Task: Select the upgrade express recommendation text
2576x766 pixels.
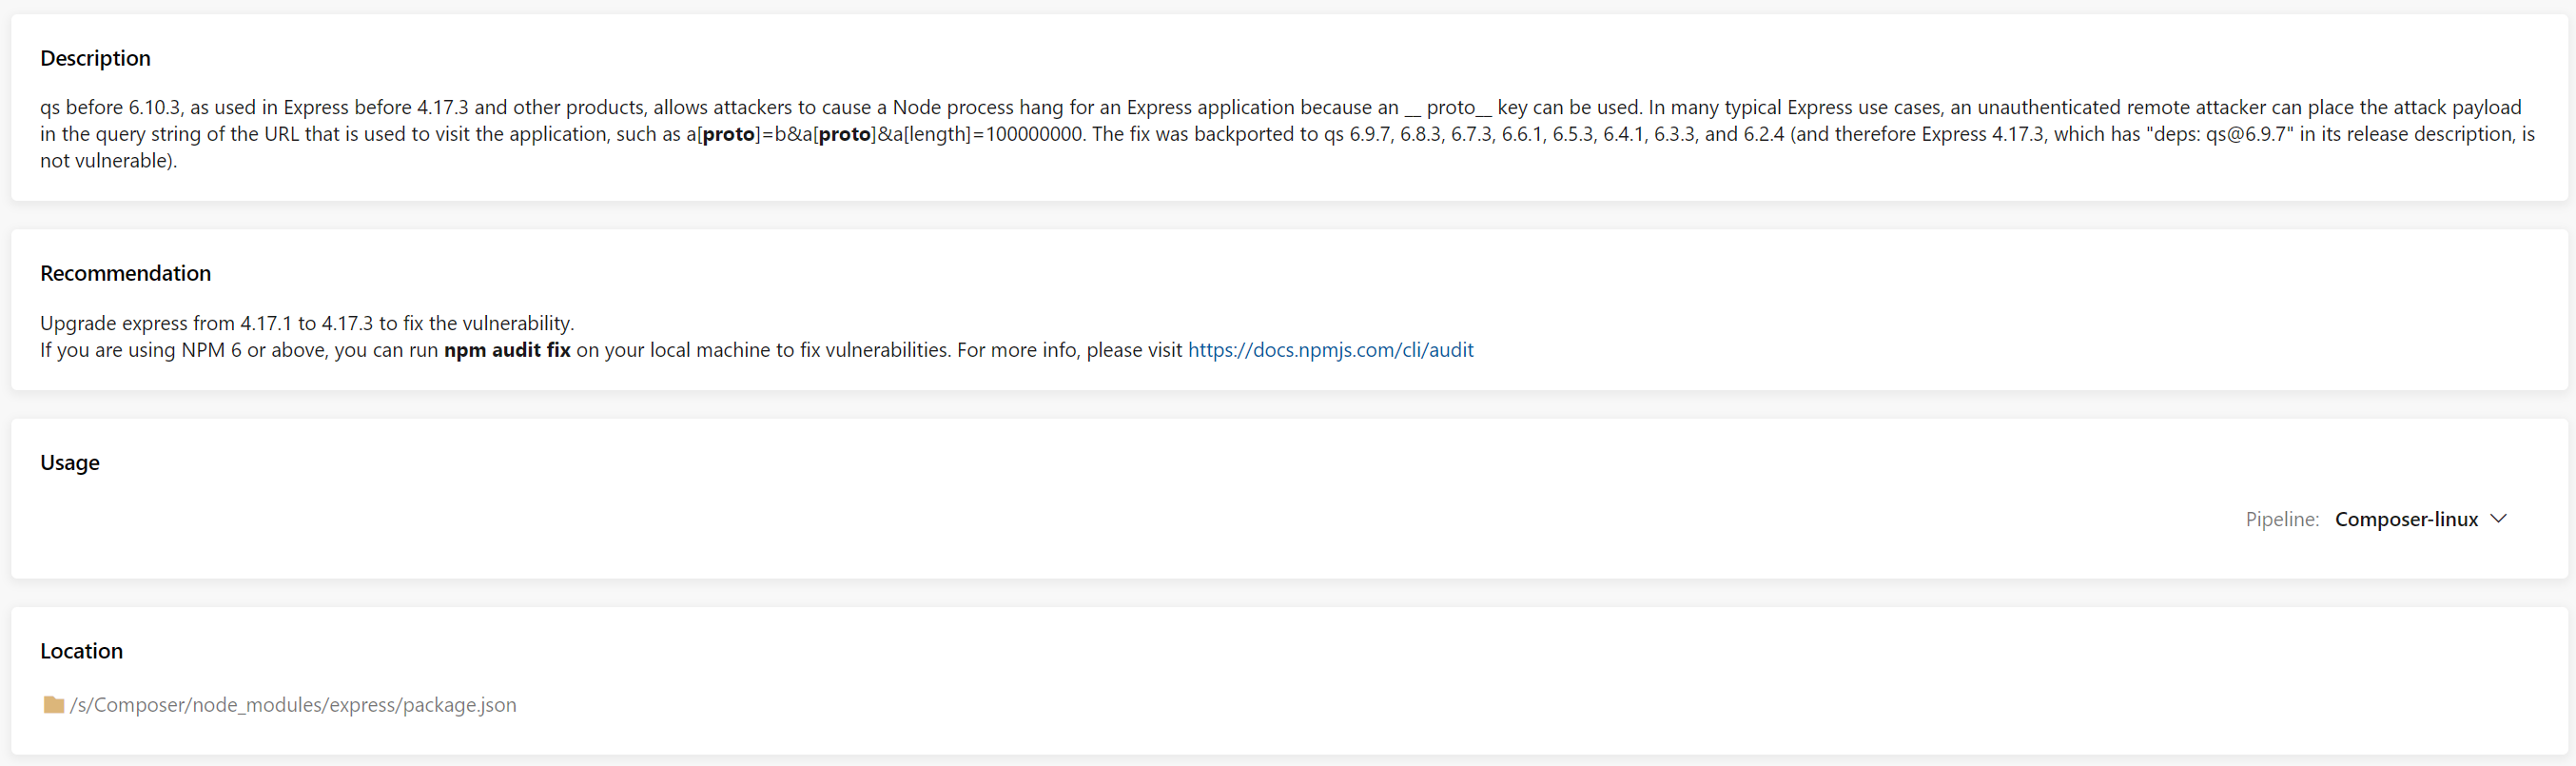Action: pyautogui.click(x=306, y=322)
